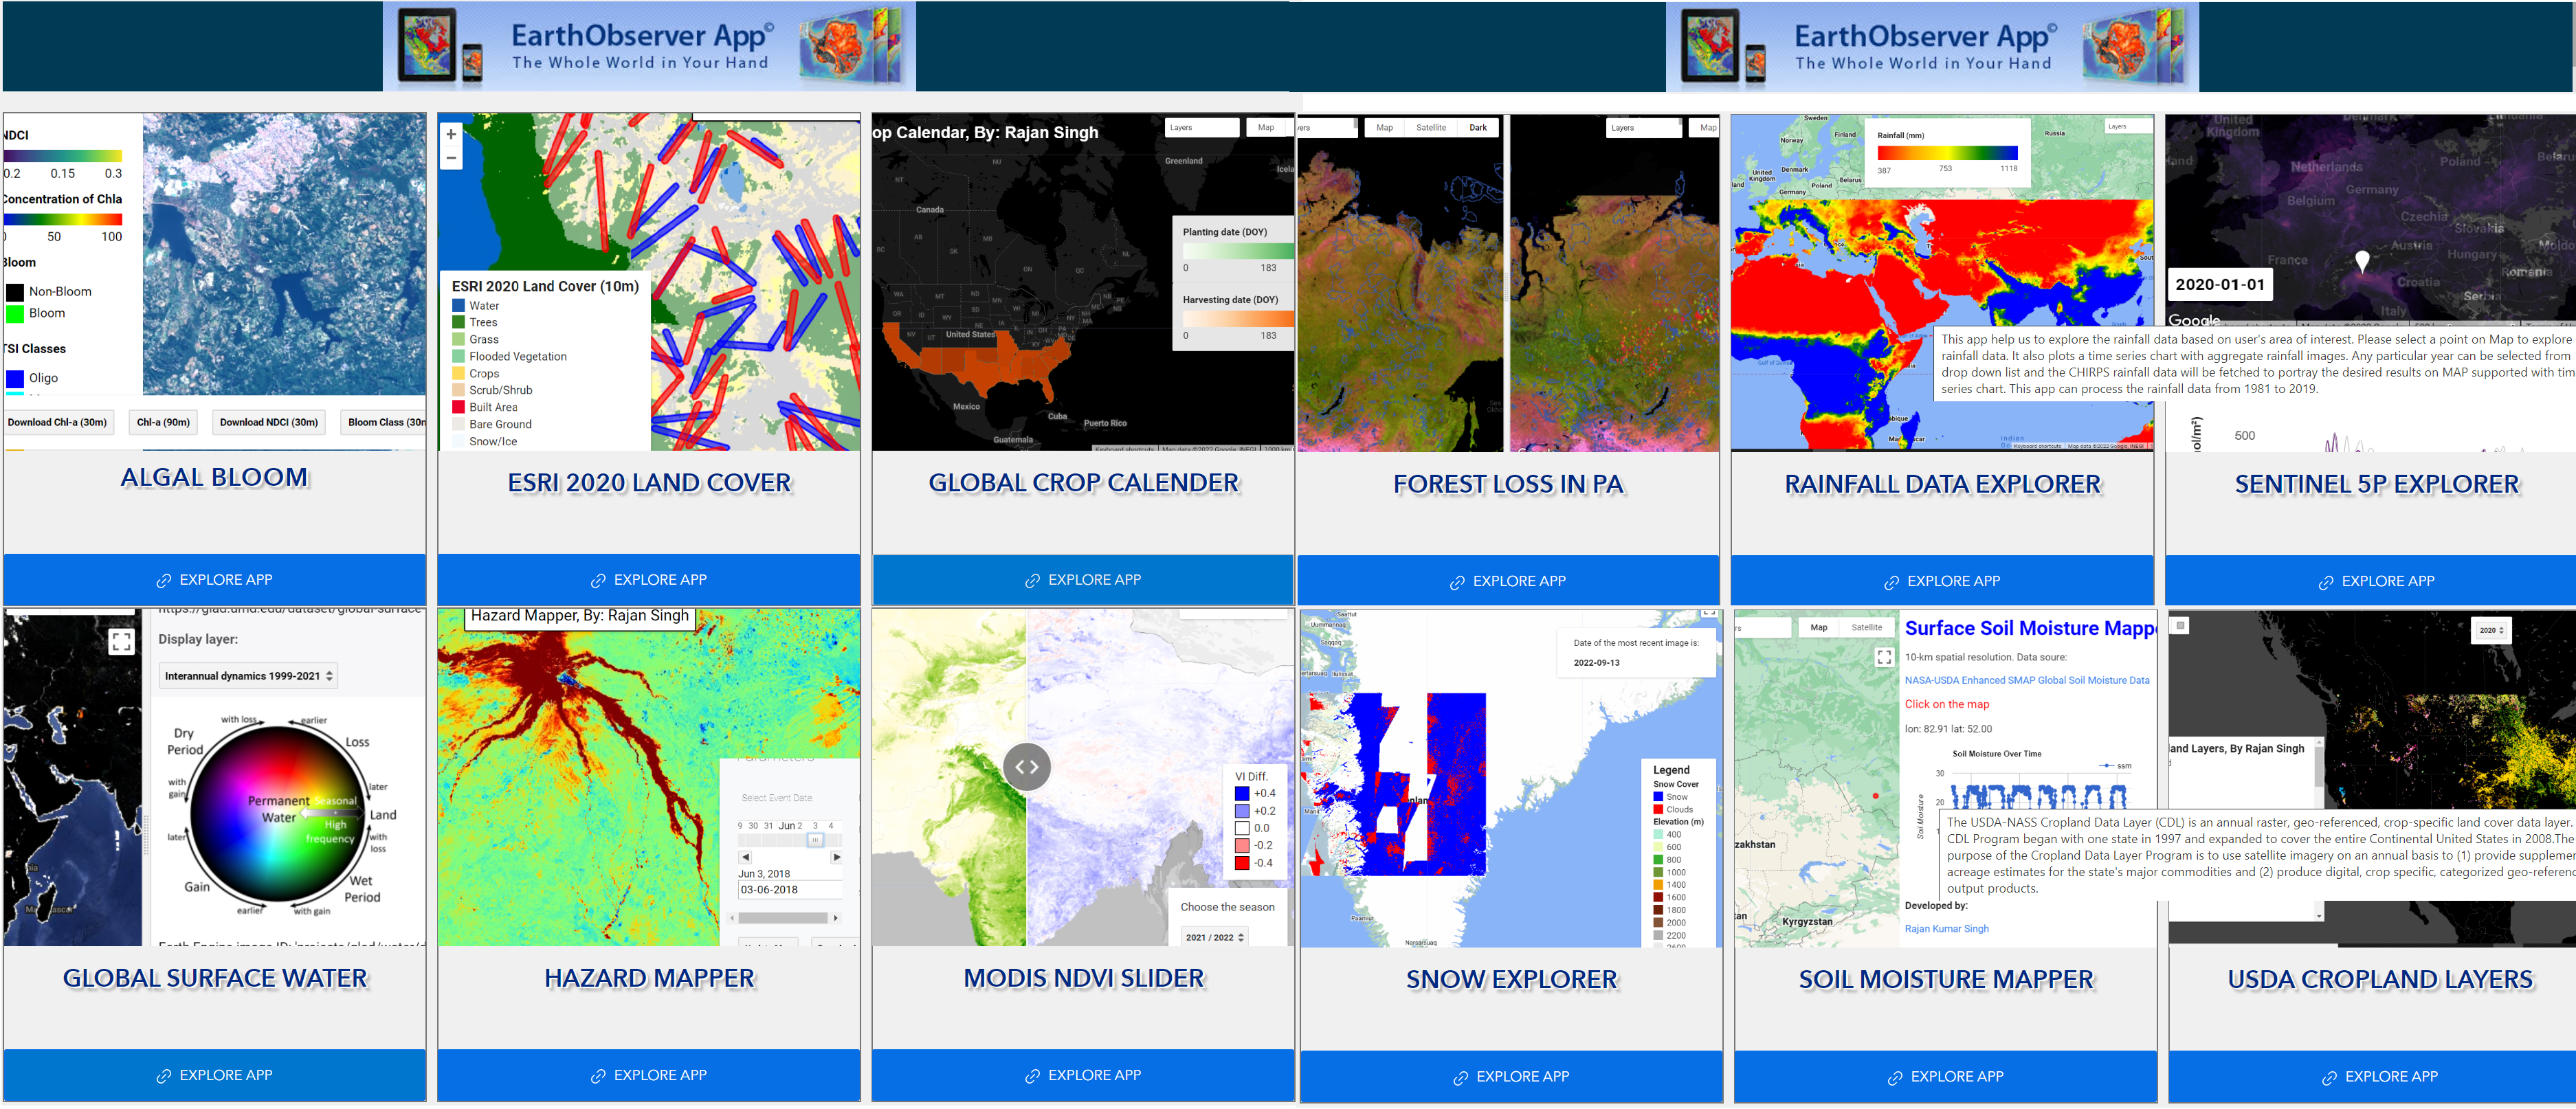2576x1109 pixels.
Task: Open the 2021 / 2022 season dropdown
Action: click(x=1214, y=937)
